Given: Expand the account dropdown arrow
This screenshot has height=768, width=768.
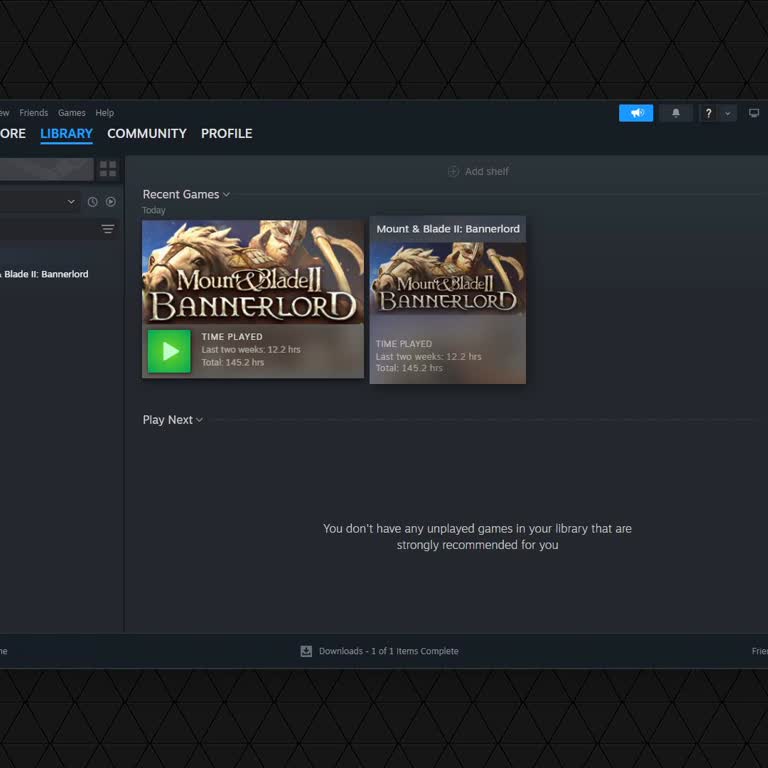Looking at the screenshot, I should [728, 113].
